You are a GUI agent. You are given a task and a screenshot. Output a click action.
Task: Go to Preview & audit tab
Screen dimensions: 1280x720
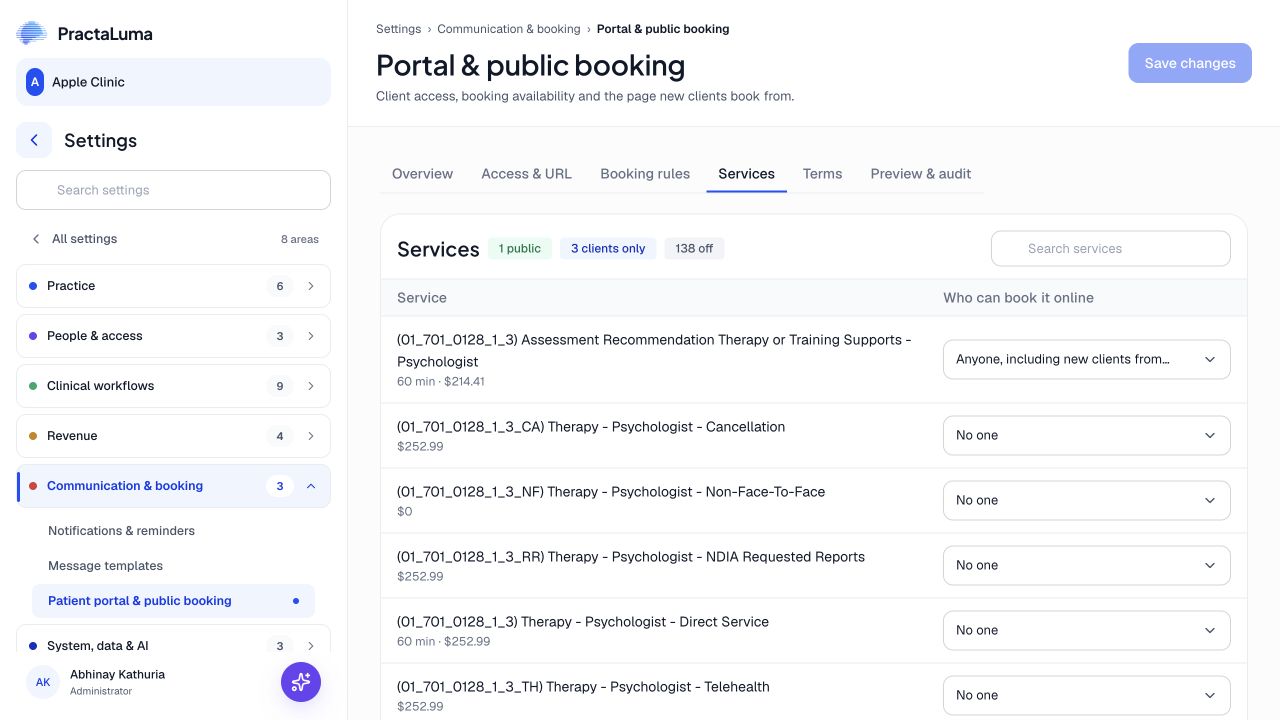click(921, 174)
